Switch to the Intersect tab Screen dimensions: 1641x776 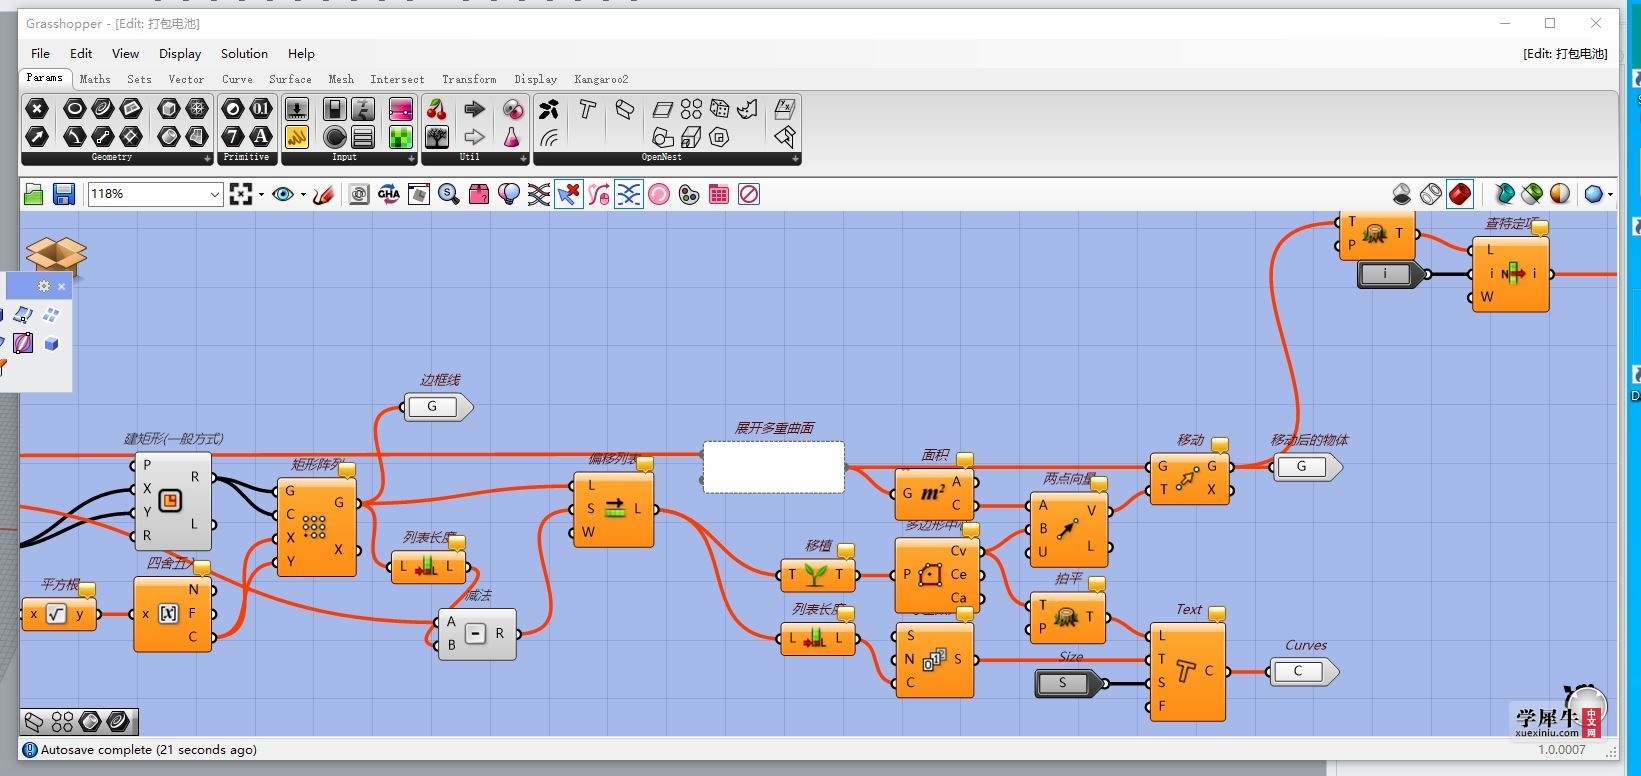[x=397, y=79]
